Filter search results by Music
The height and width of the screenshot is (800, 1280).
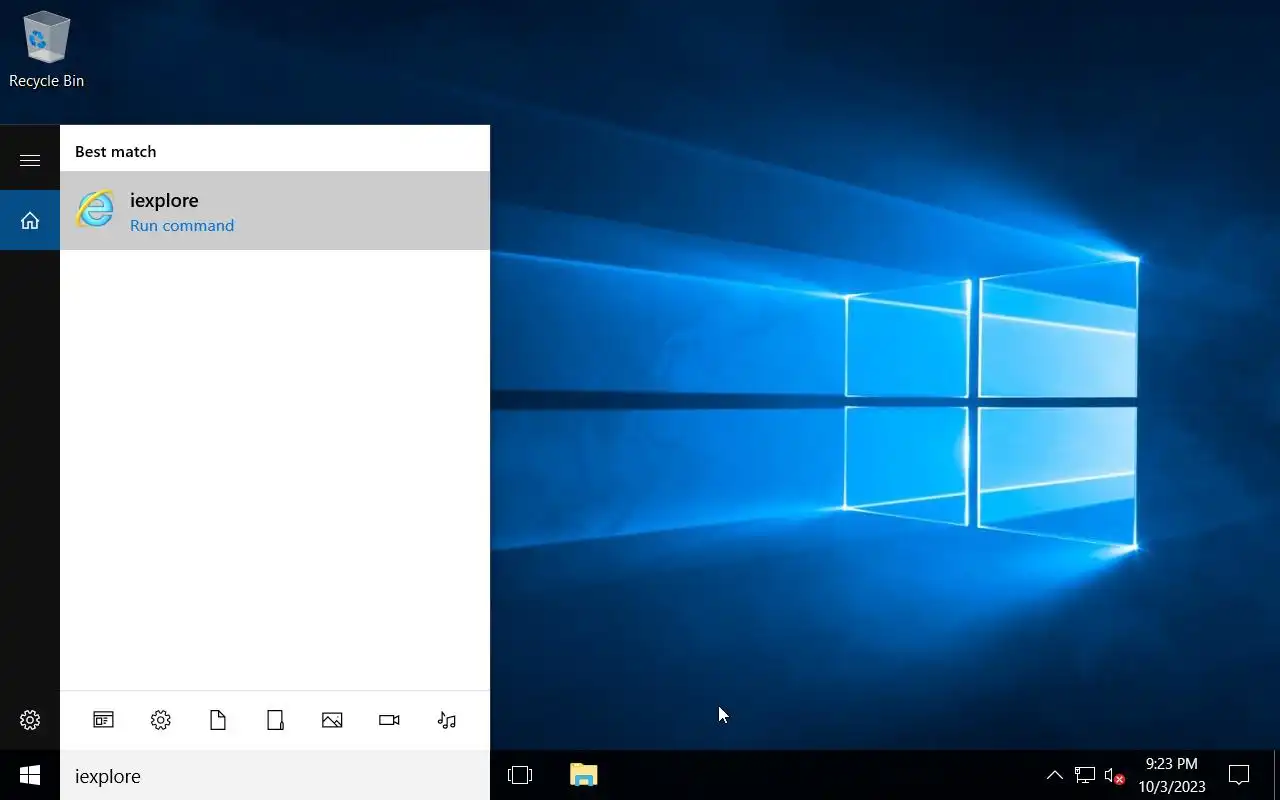447,720
